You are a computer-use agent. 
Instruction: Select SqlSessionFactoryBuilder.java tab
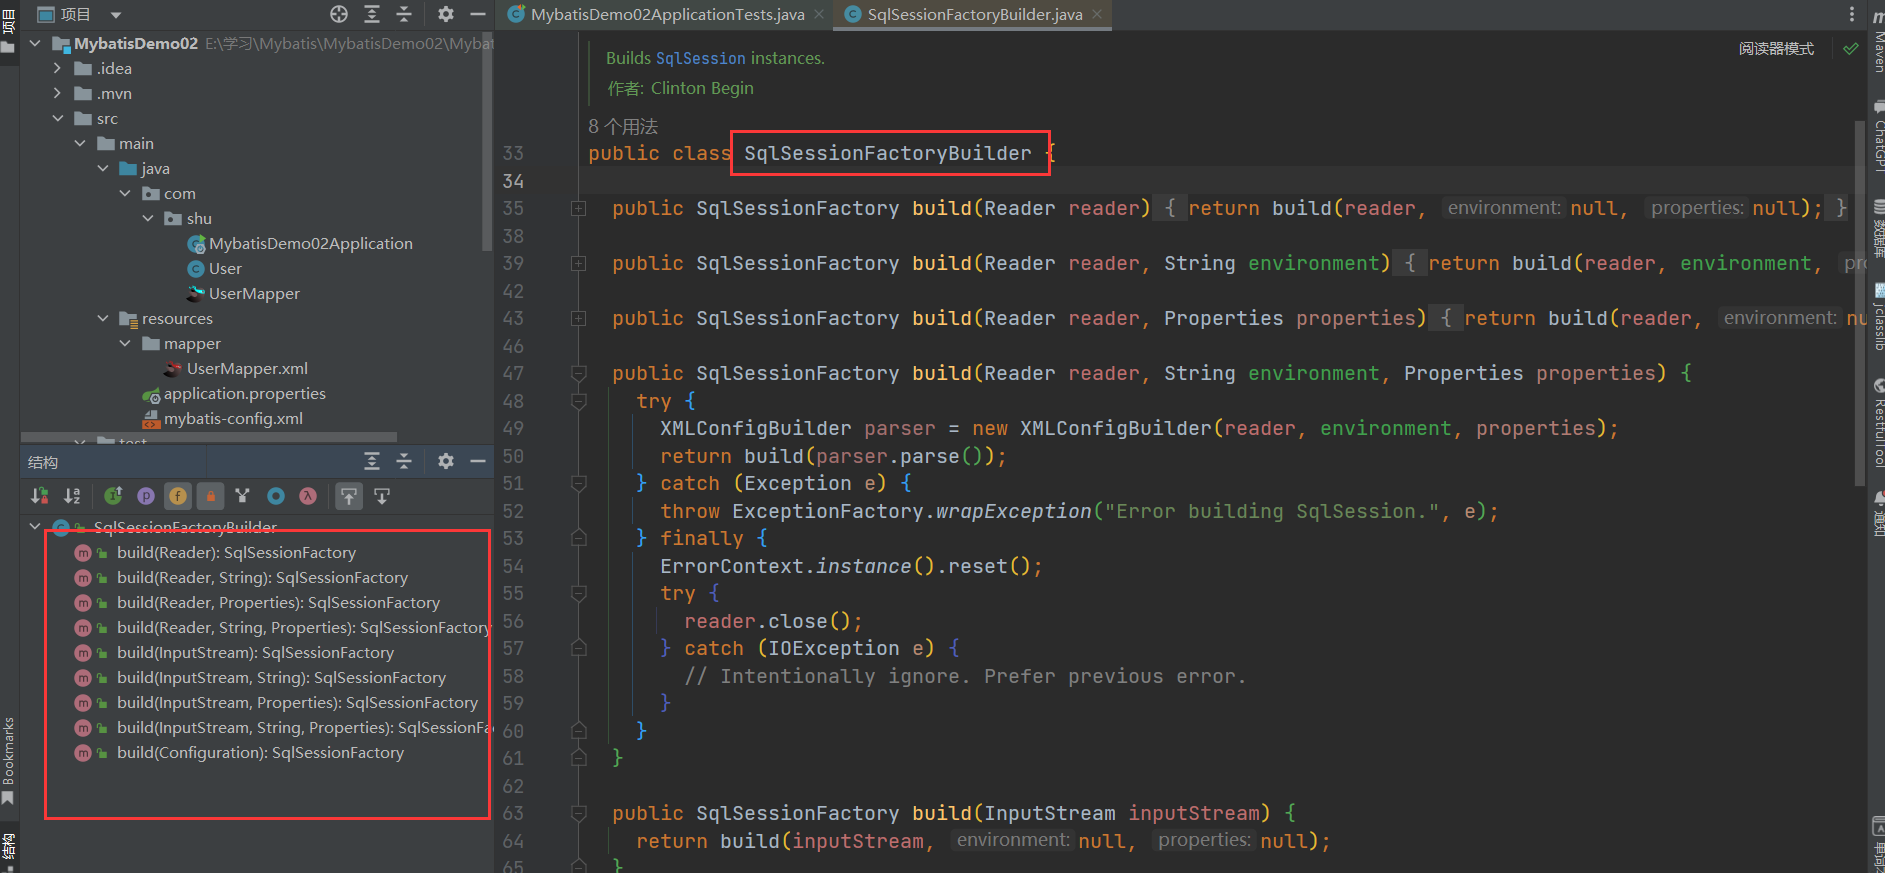pyautogui.click(x=974, y=14)
